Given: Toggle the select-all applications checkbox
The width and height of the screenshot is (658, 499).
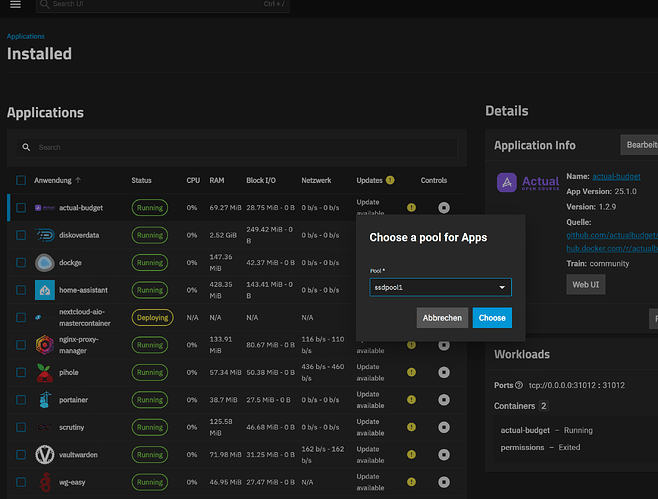Looking at the screenshot, I should pos(21,180).
